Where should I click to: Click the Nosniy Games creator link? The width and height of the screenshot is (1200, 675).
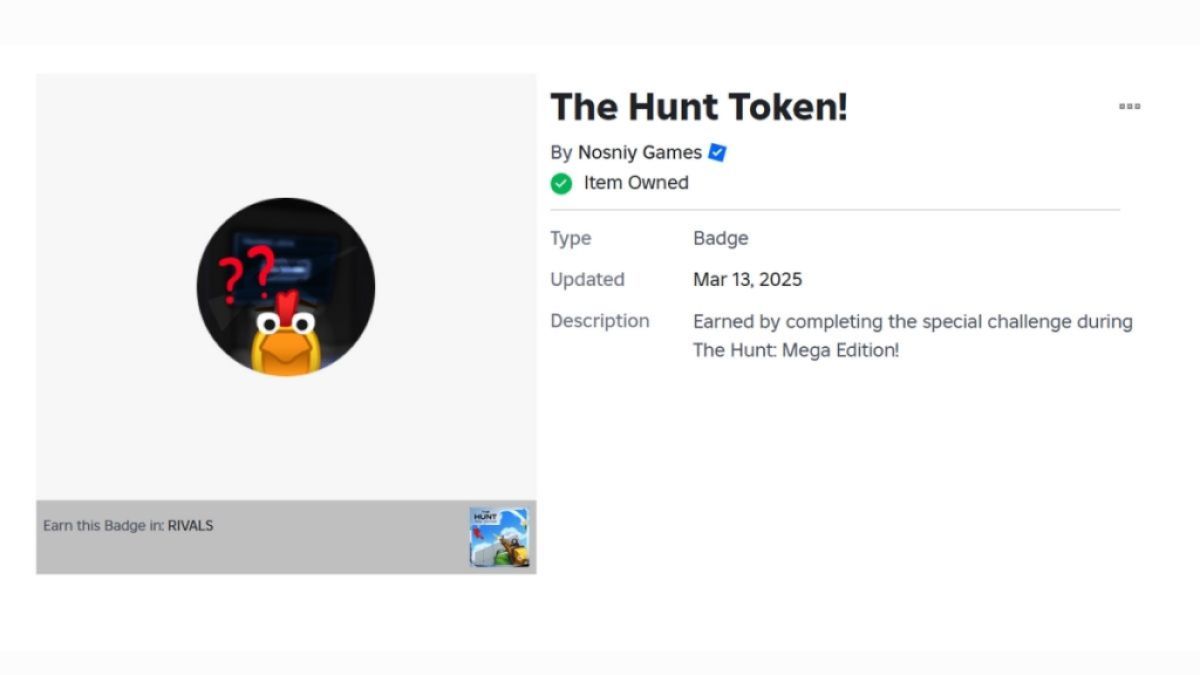coord(639,153)
